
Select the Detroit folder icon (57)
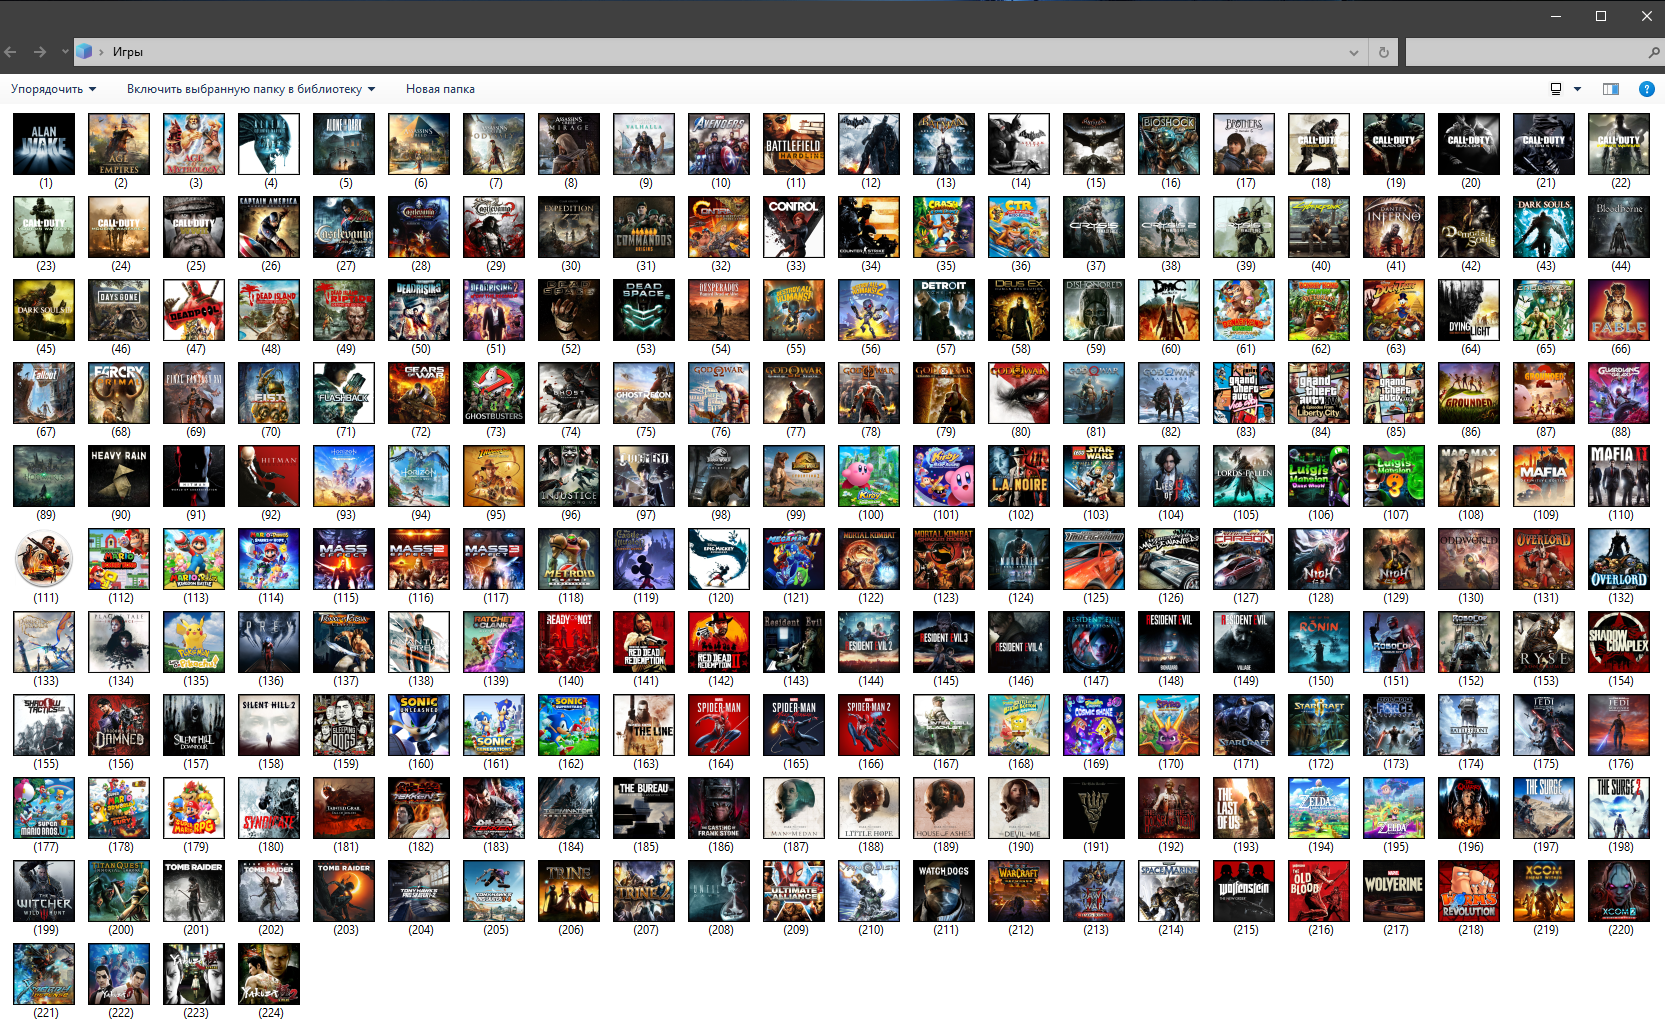tap(944, 310)
